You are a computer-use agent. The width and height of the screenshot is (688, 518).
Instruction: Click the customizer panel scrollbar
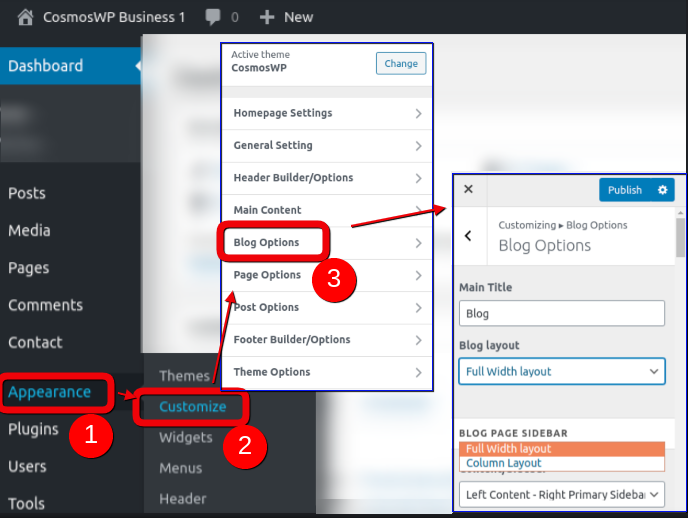click(680, 237)
